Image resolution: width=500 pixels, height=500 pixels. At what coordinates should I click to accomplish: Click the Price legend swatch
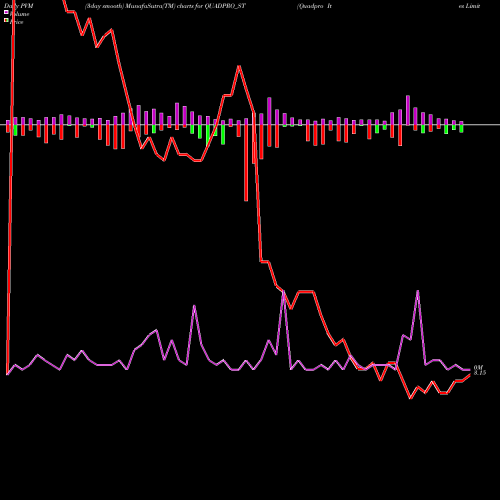pyautogui.click(x=6, y=20)
